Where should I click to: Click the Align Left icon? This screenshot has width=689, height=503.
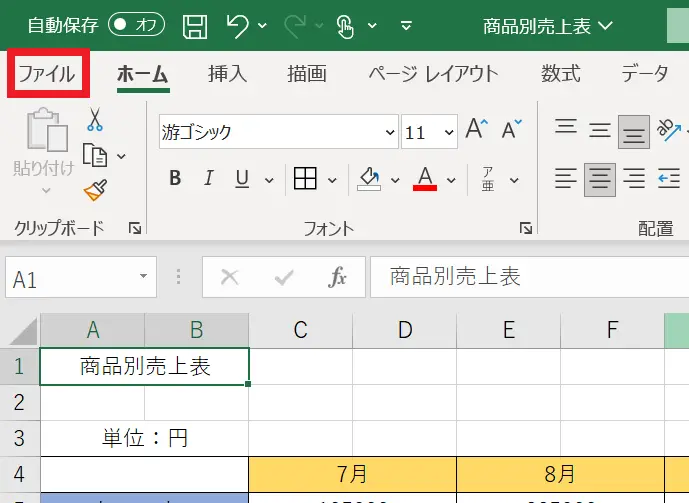click(566, 179)
